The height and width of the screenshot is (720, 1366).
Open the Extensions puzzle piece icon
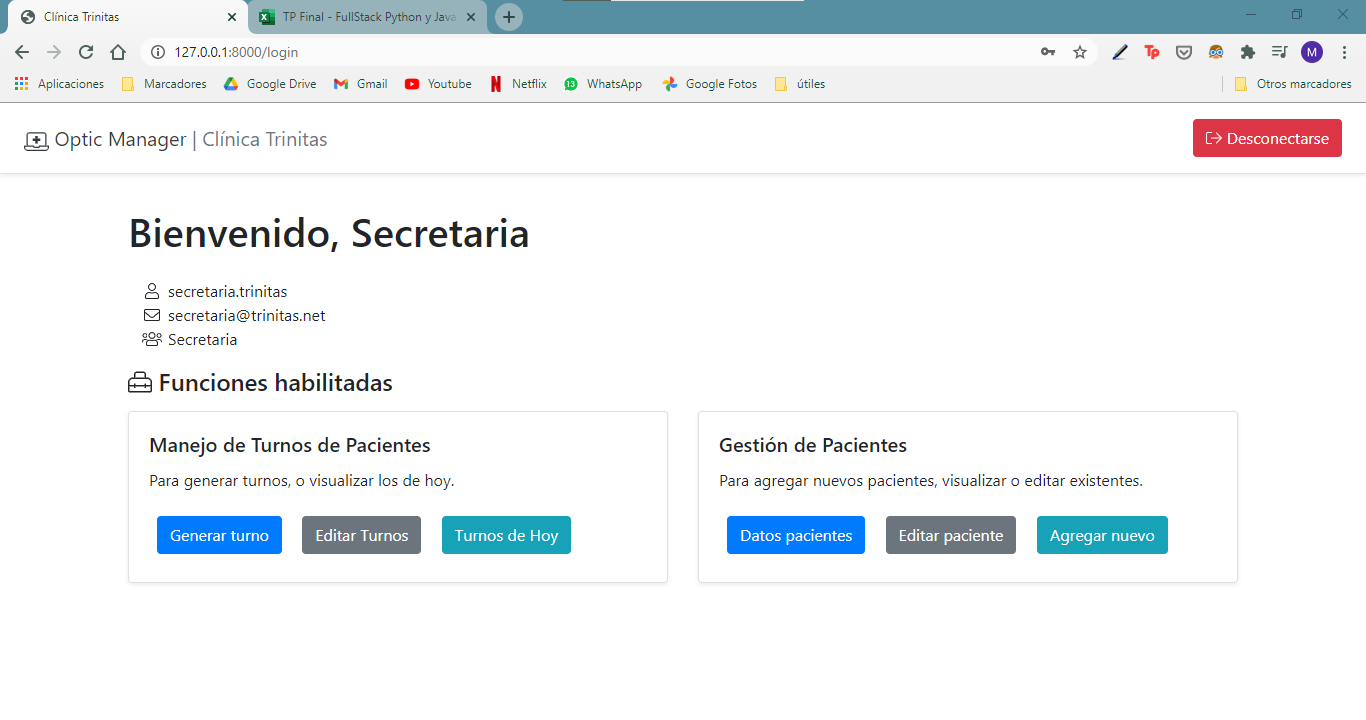tap(1248, 52)
